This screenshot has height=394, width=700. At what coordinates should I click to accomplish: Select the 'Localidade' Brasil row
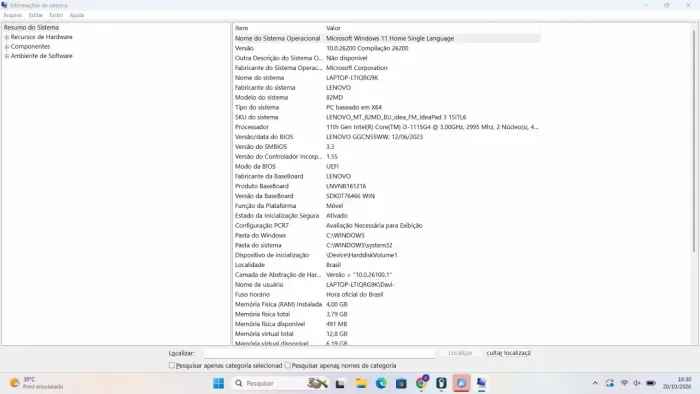387,265
